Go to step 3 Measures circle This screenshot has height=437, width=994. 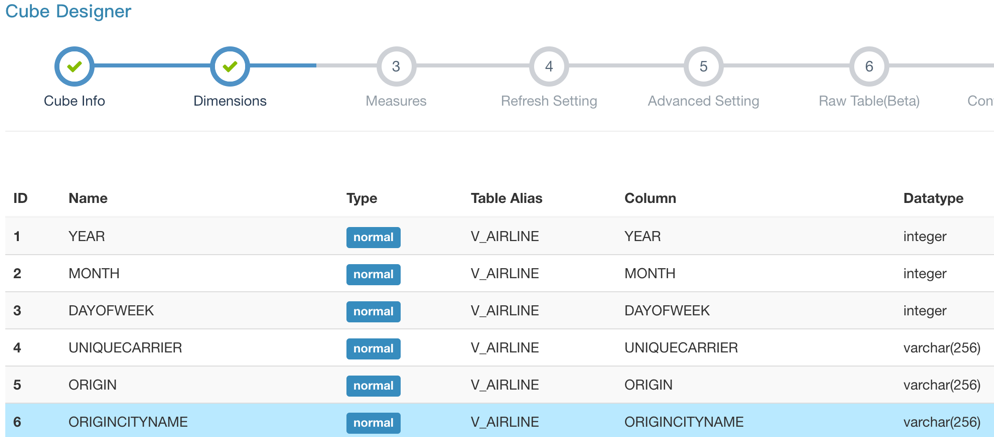pyautogui.click(x=396, y=67)
